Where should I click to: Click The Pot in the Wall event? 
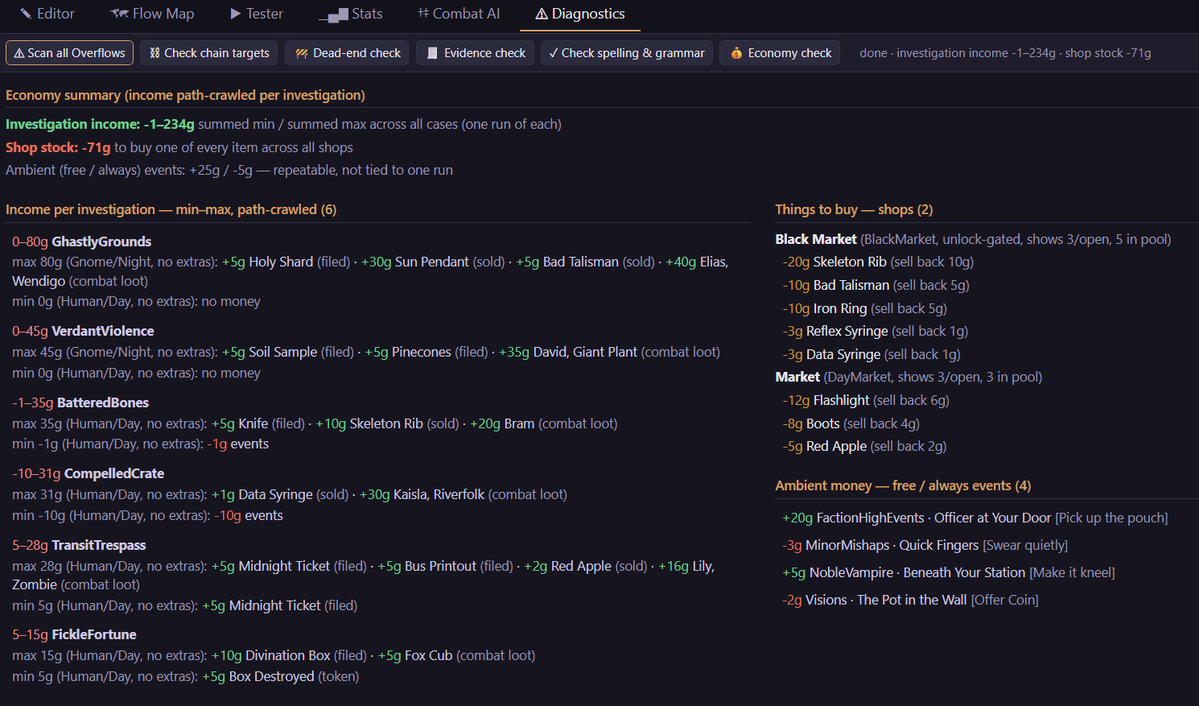click(x=911, y=600)
